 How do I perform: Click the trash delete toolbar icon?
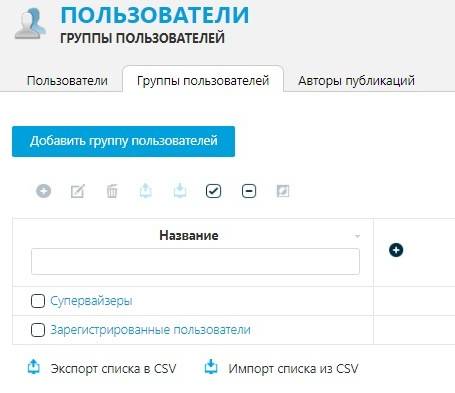click(x=112, y=191)
